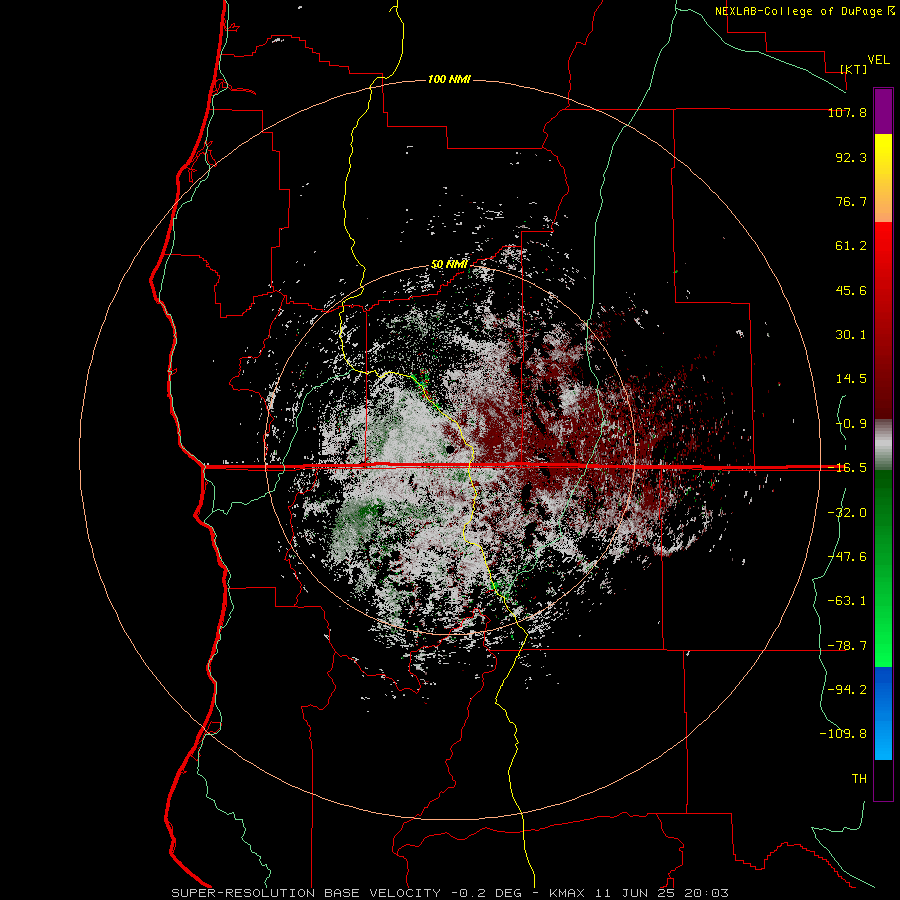The width and height of the screenshot is (900, 900).
Task: Select the 14.5 velocity label
Action: pyautogui.click(x=851, y=379)
